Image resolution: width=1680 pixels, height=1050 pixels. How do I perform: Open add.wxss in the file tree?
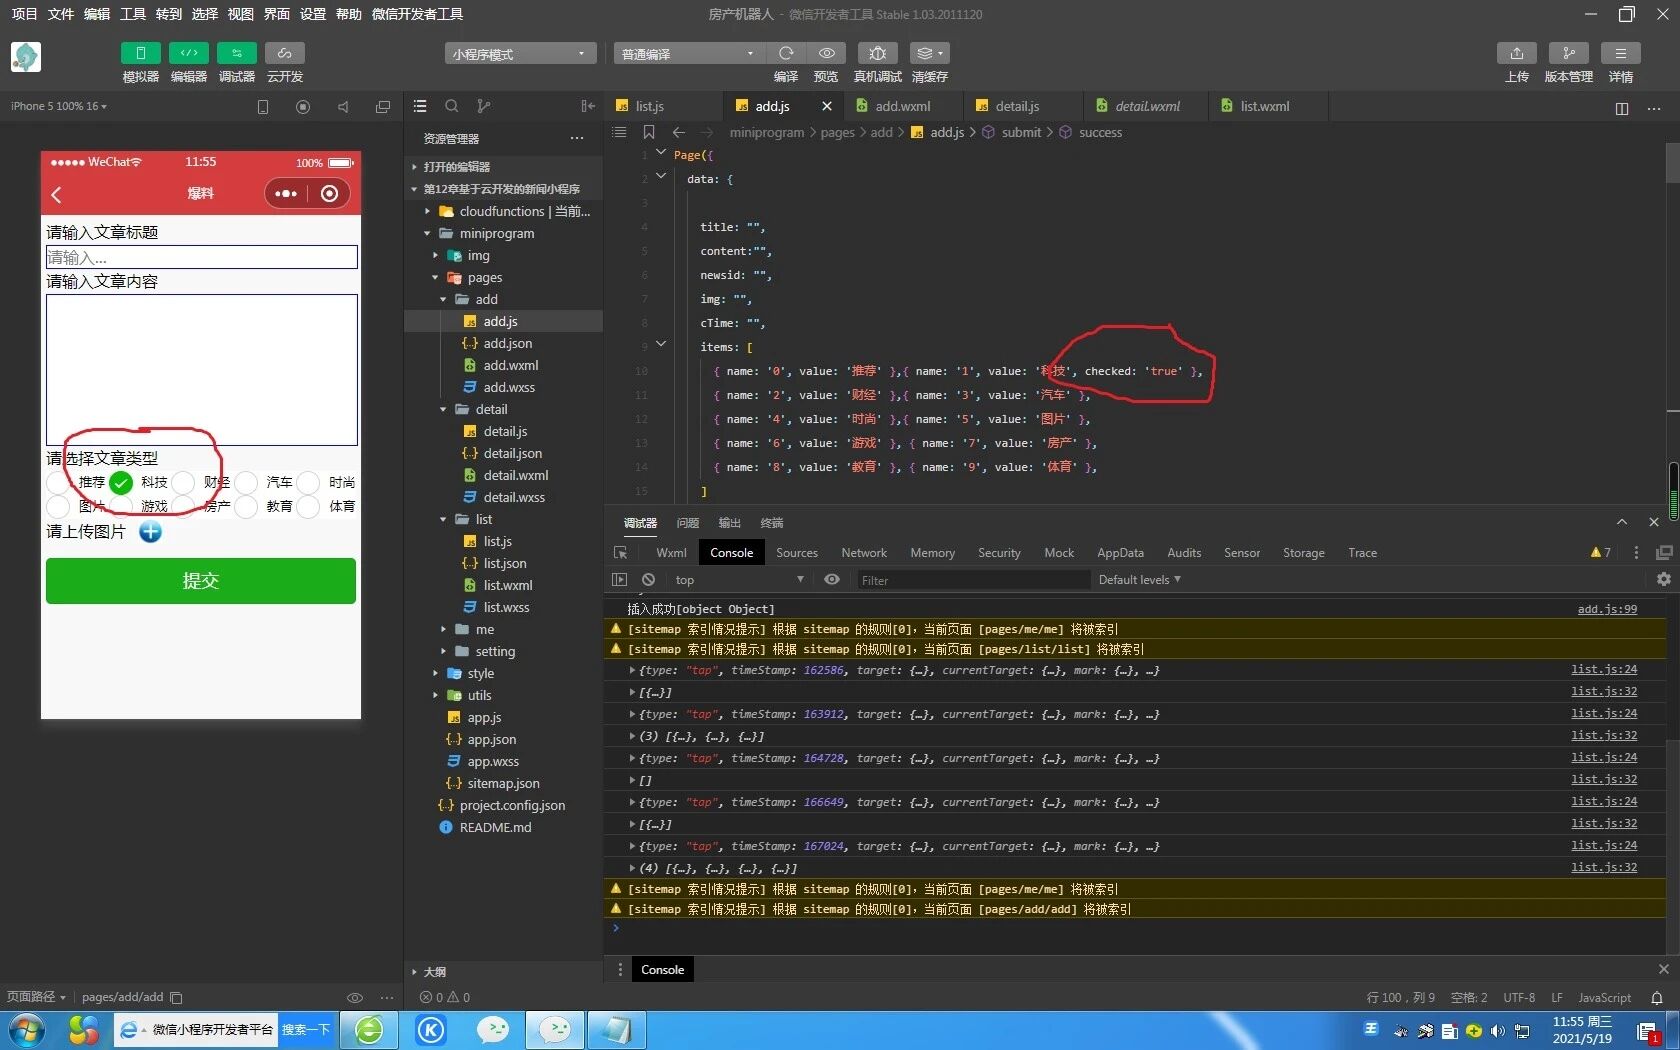tap(509, 388)
